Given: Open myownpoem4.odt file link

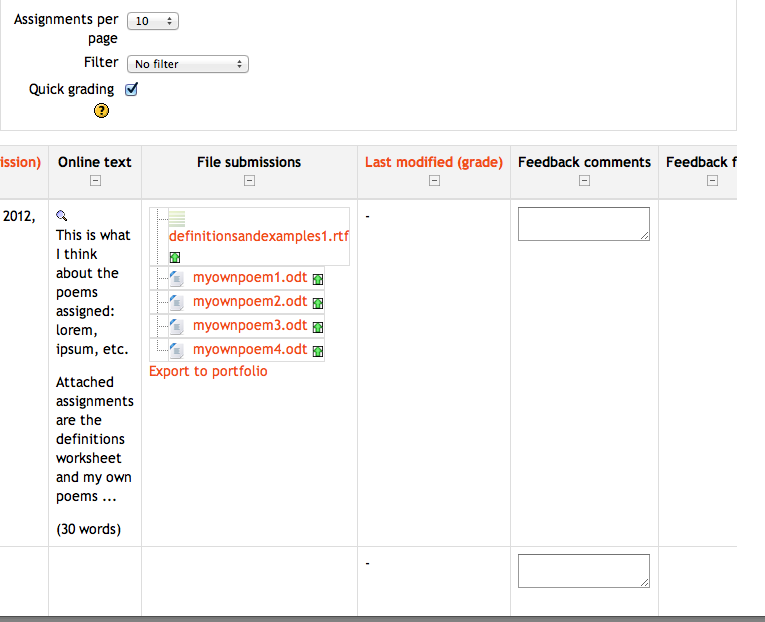Looking at the screenshot, I should click(250, 349).
